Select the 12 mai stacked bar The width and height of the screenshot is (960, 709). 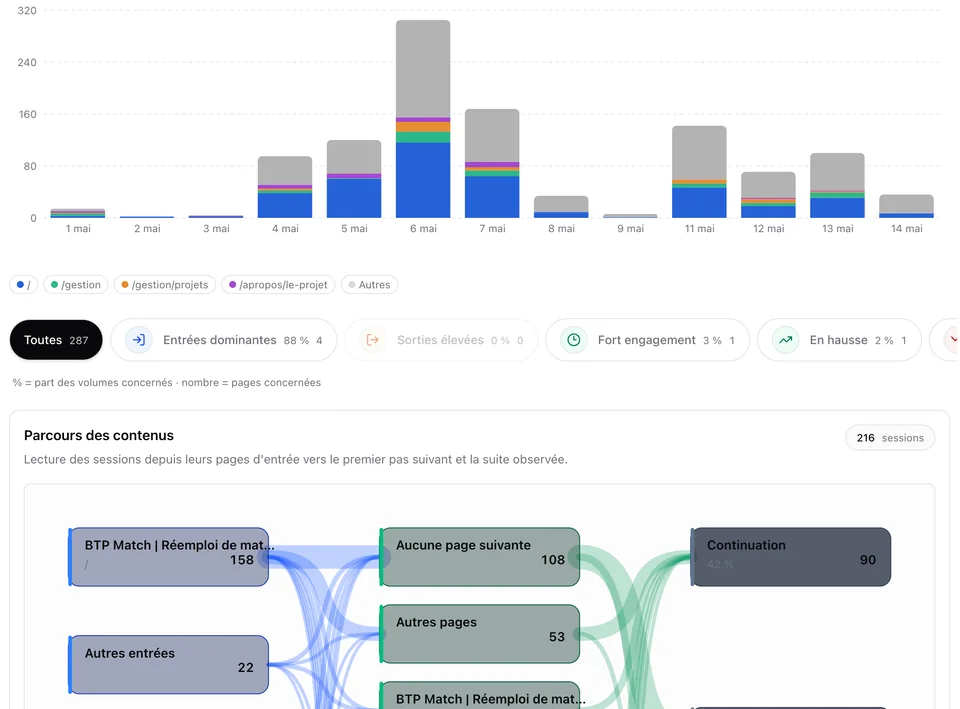click(768, 195)
